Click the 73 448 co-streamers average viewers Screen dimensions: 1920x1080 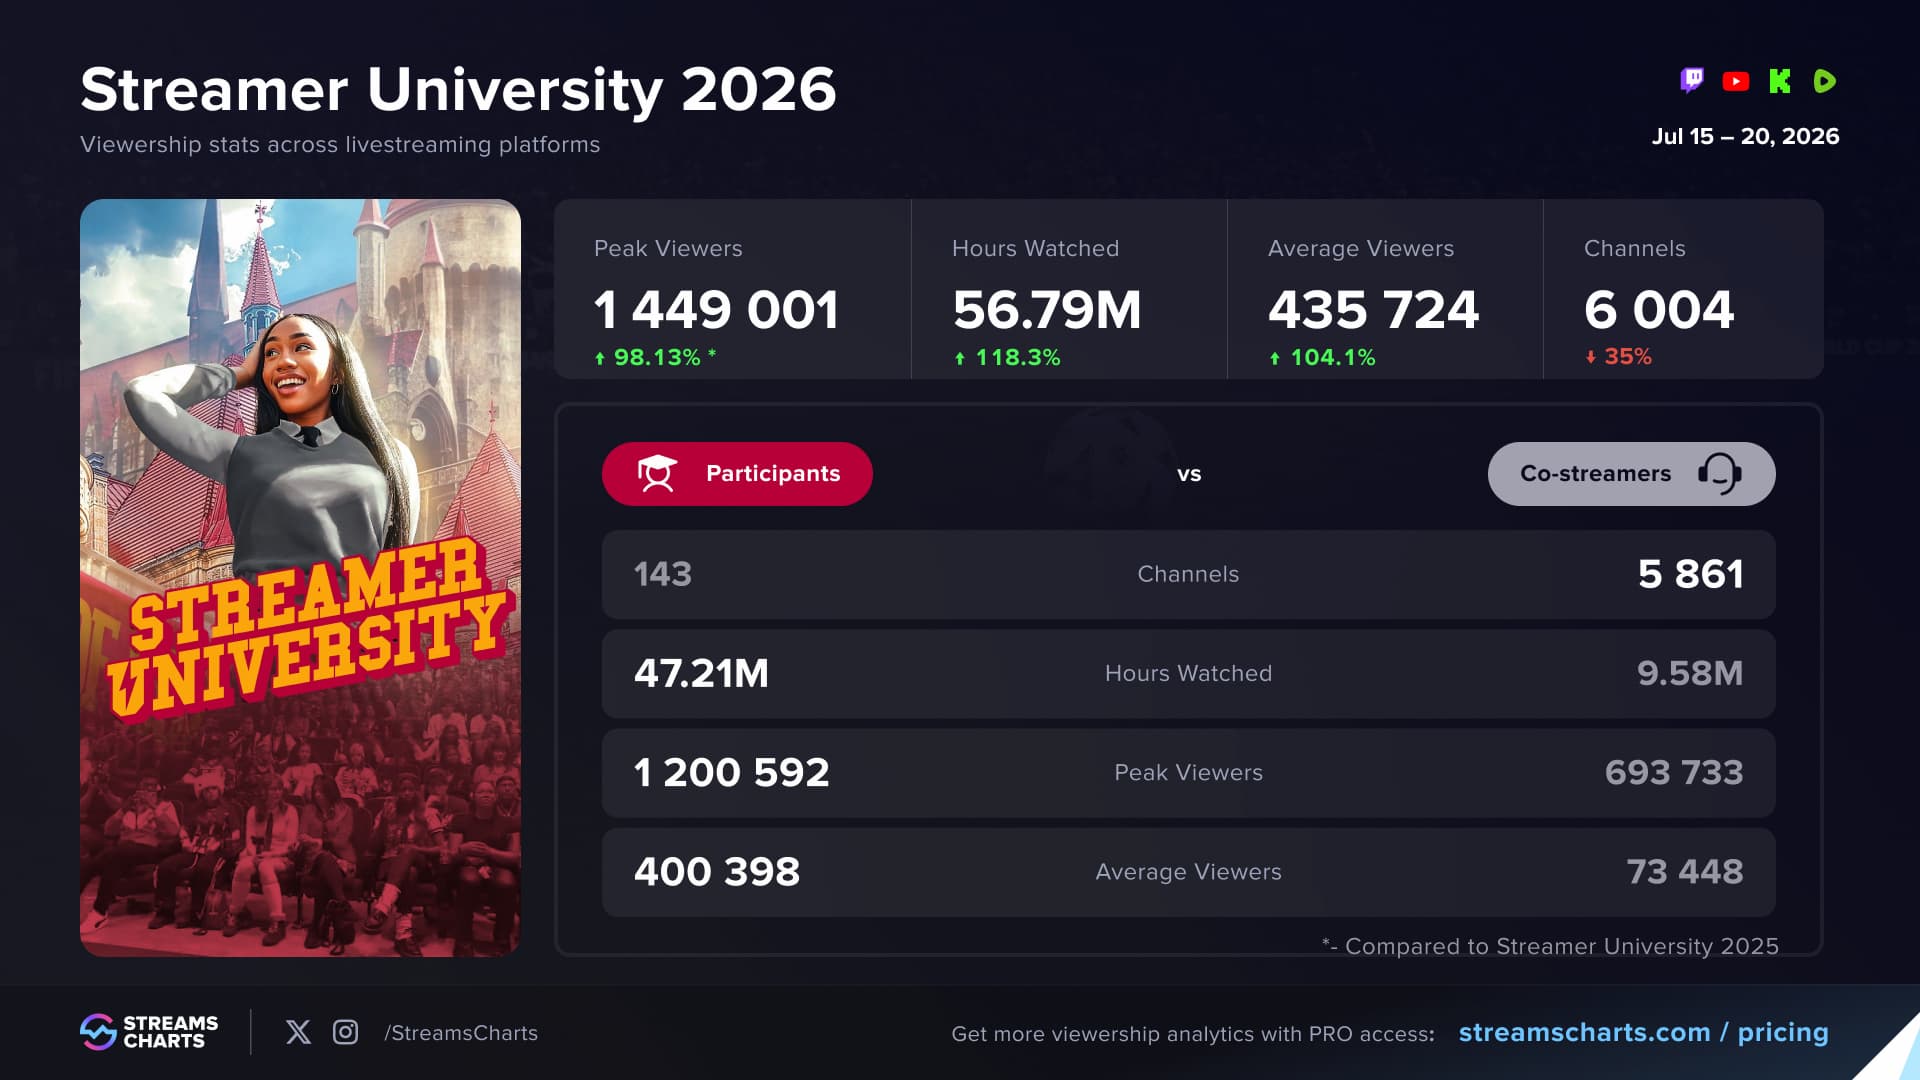point(1685,871)
